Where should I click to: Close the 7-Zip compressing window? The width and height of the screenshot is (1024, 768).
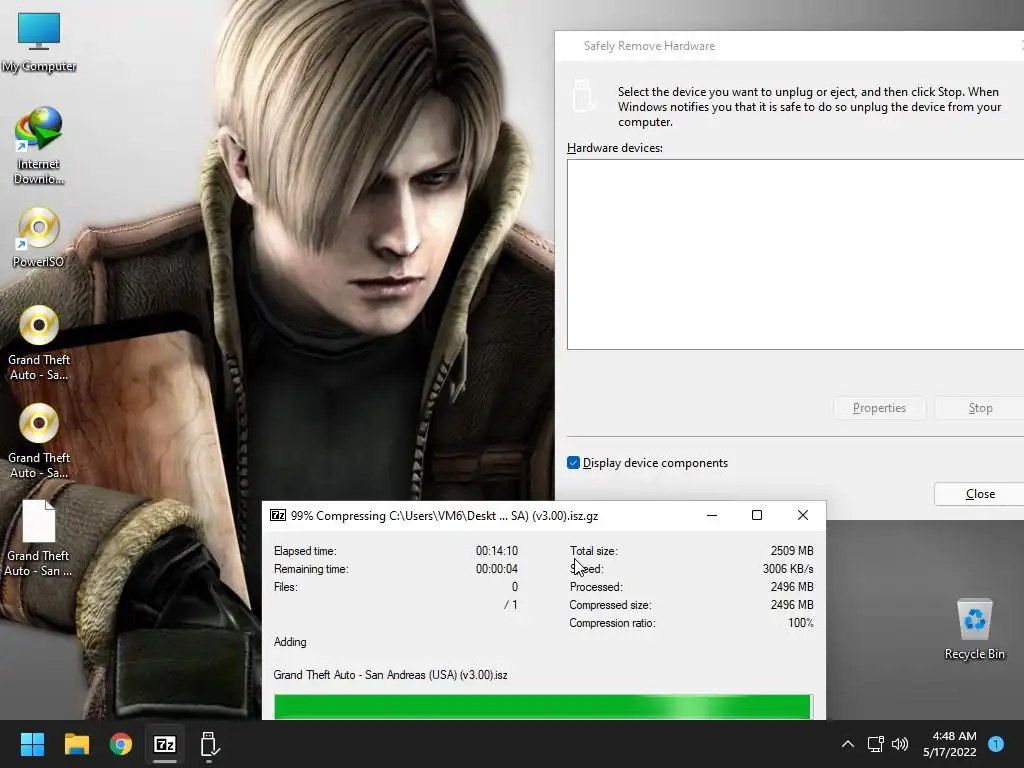[x=803, y=515]
